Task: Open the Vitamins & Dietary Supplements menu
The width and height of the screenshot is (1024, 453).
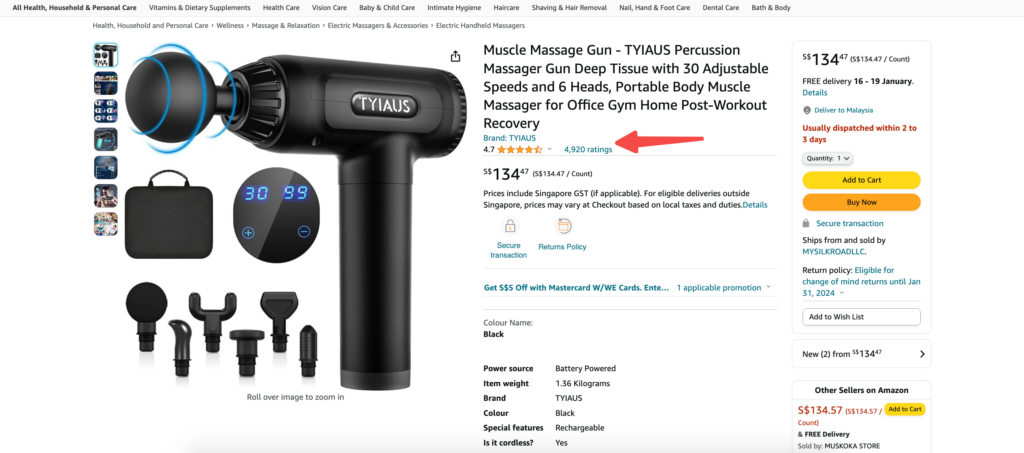Action: 199,8
